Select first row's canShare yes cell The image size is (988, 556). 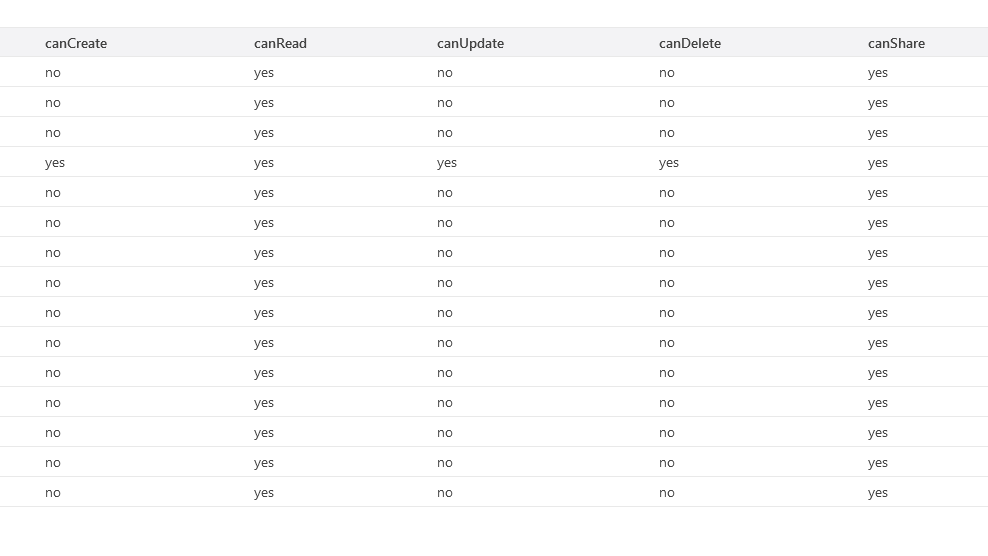click(877, 73)
